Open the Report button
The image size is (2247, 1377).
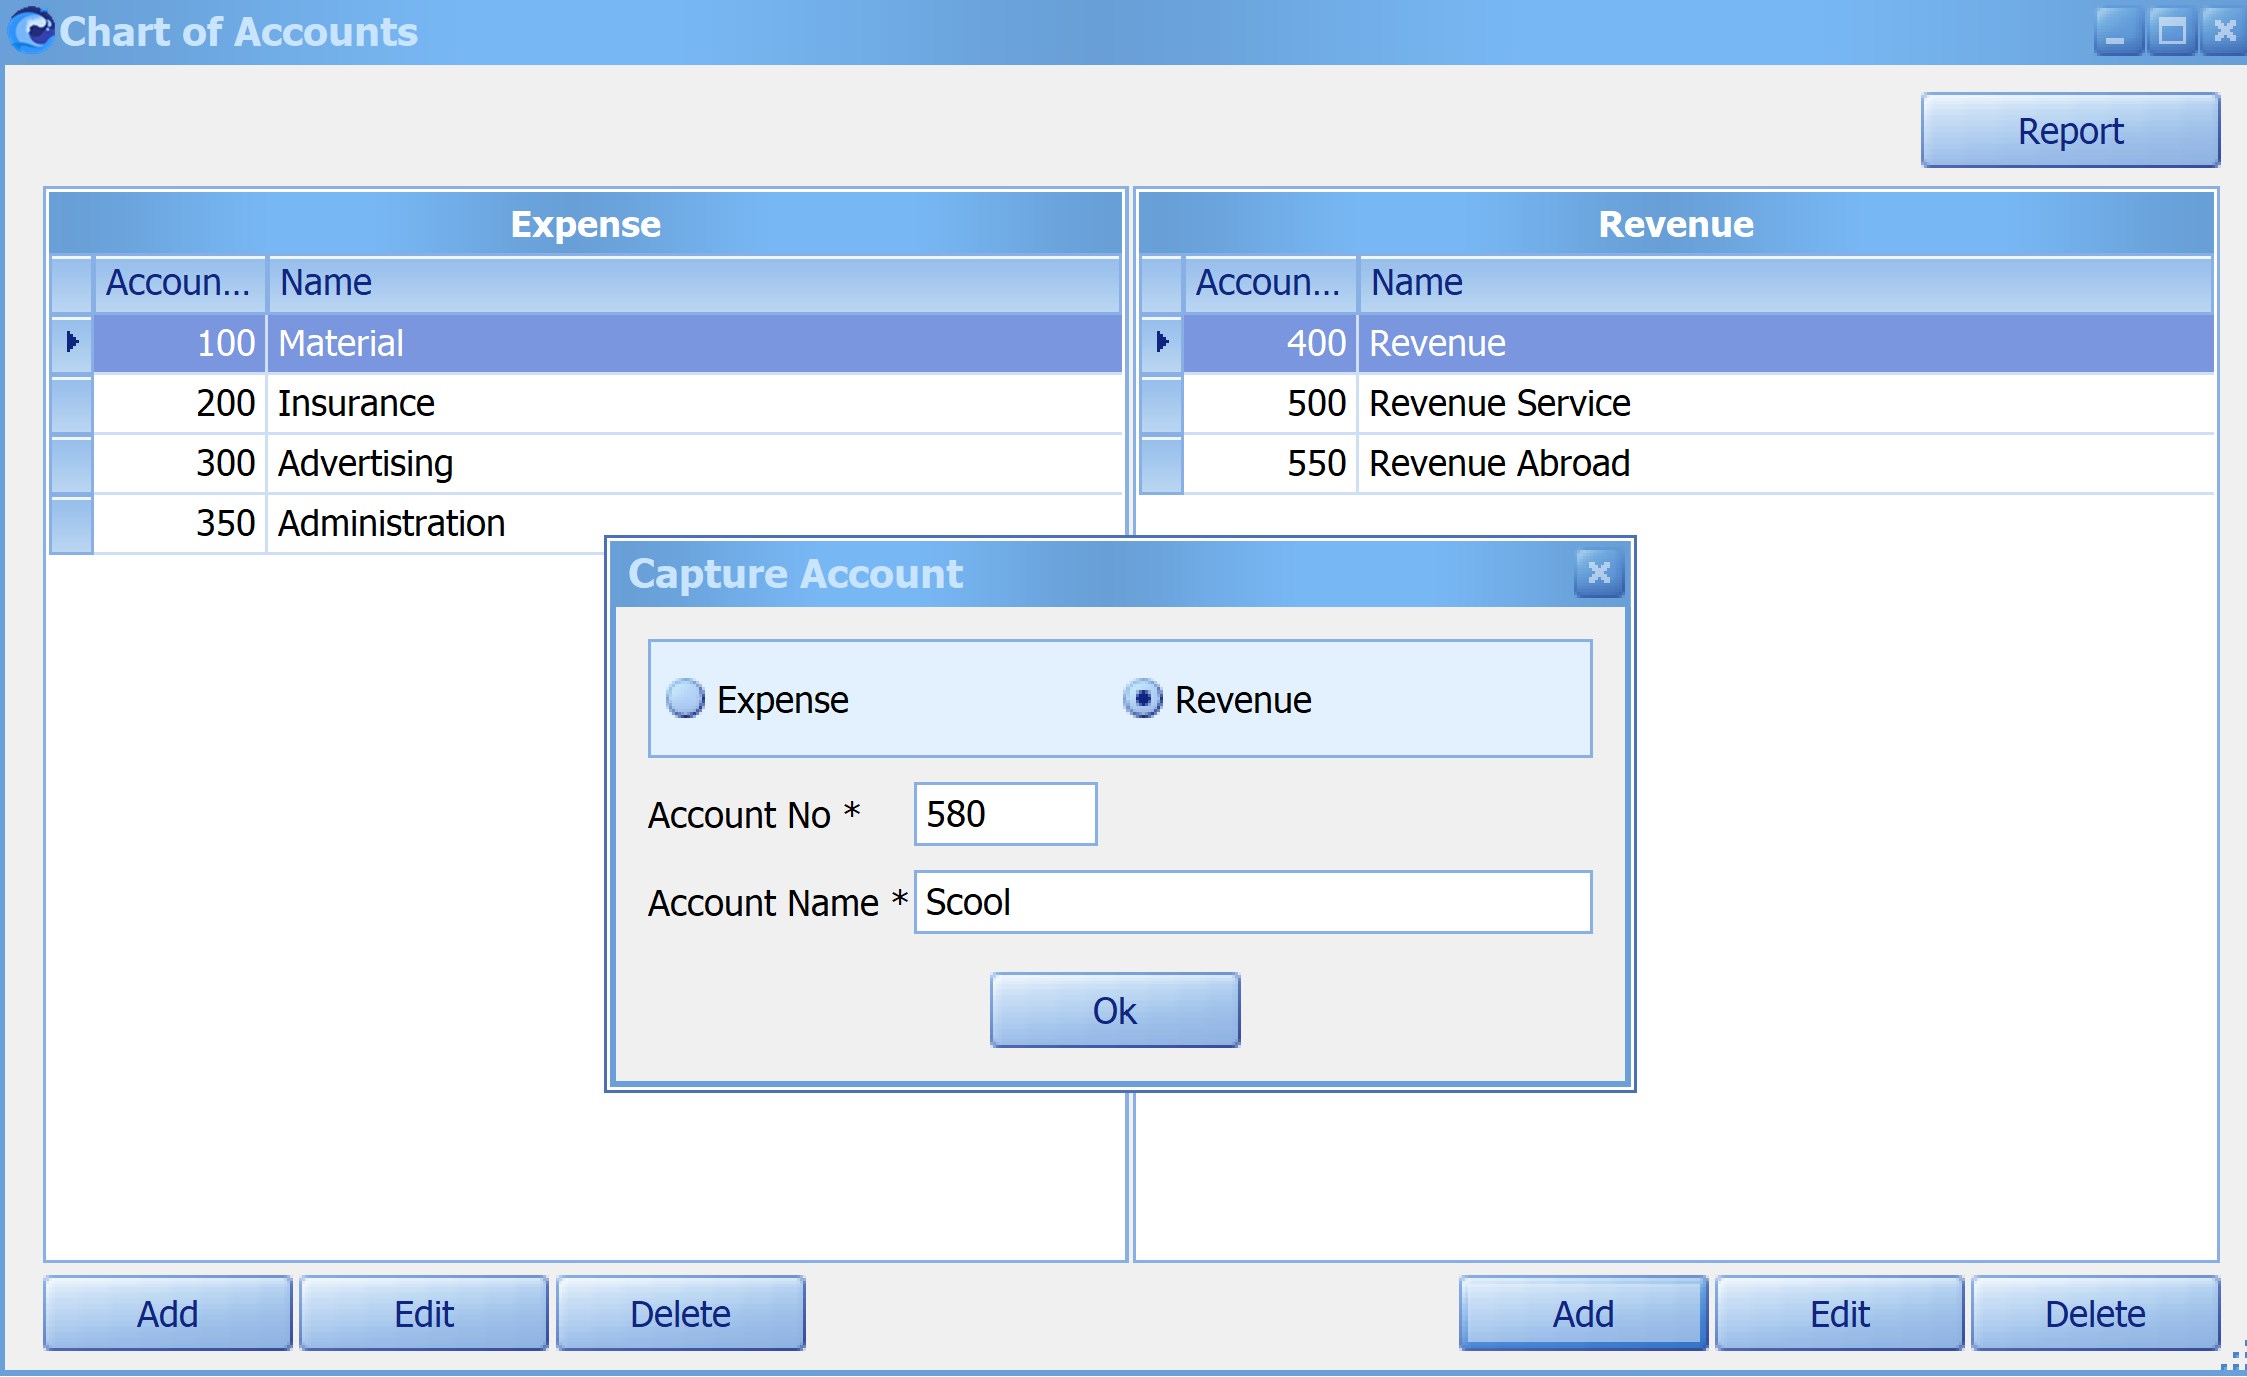coord(2069,131)
